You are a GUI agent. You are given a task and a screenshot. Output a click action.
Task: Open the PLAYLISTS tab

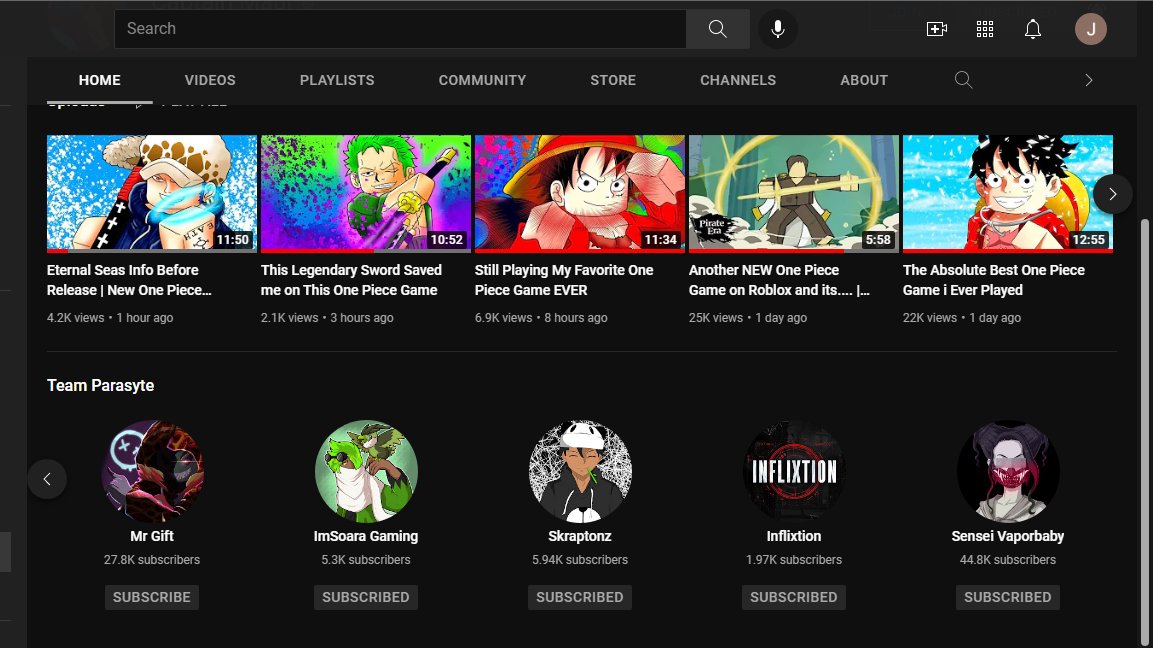tap(337, 80)
